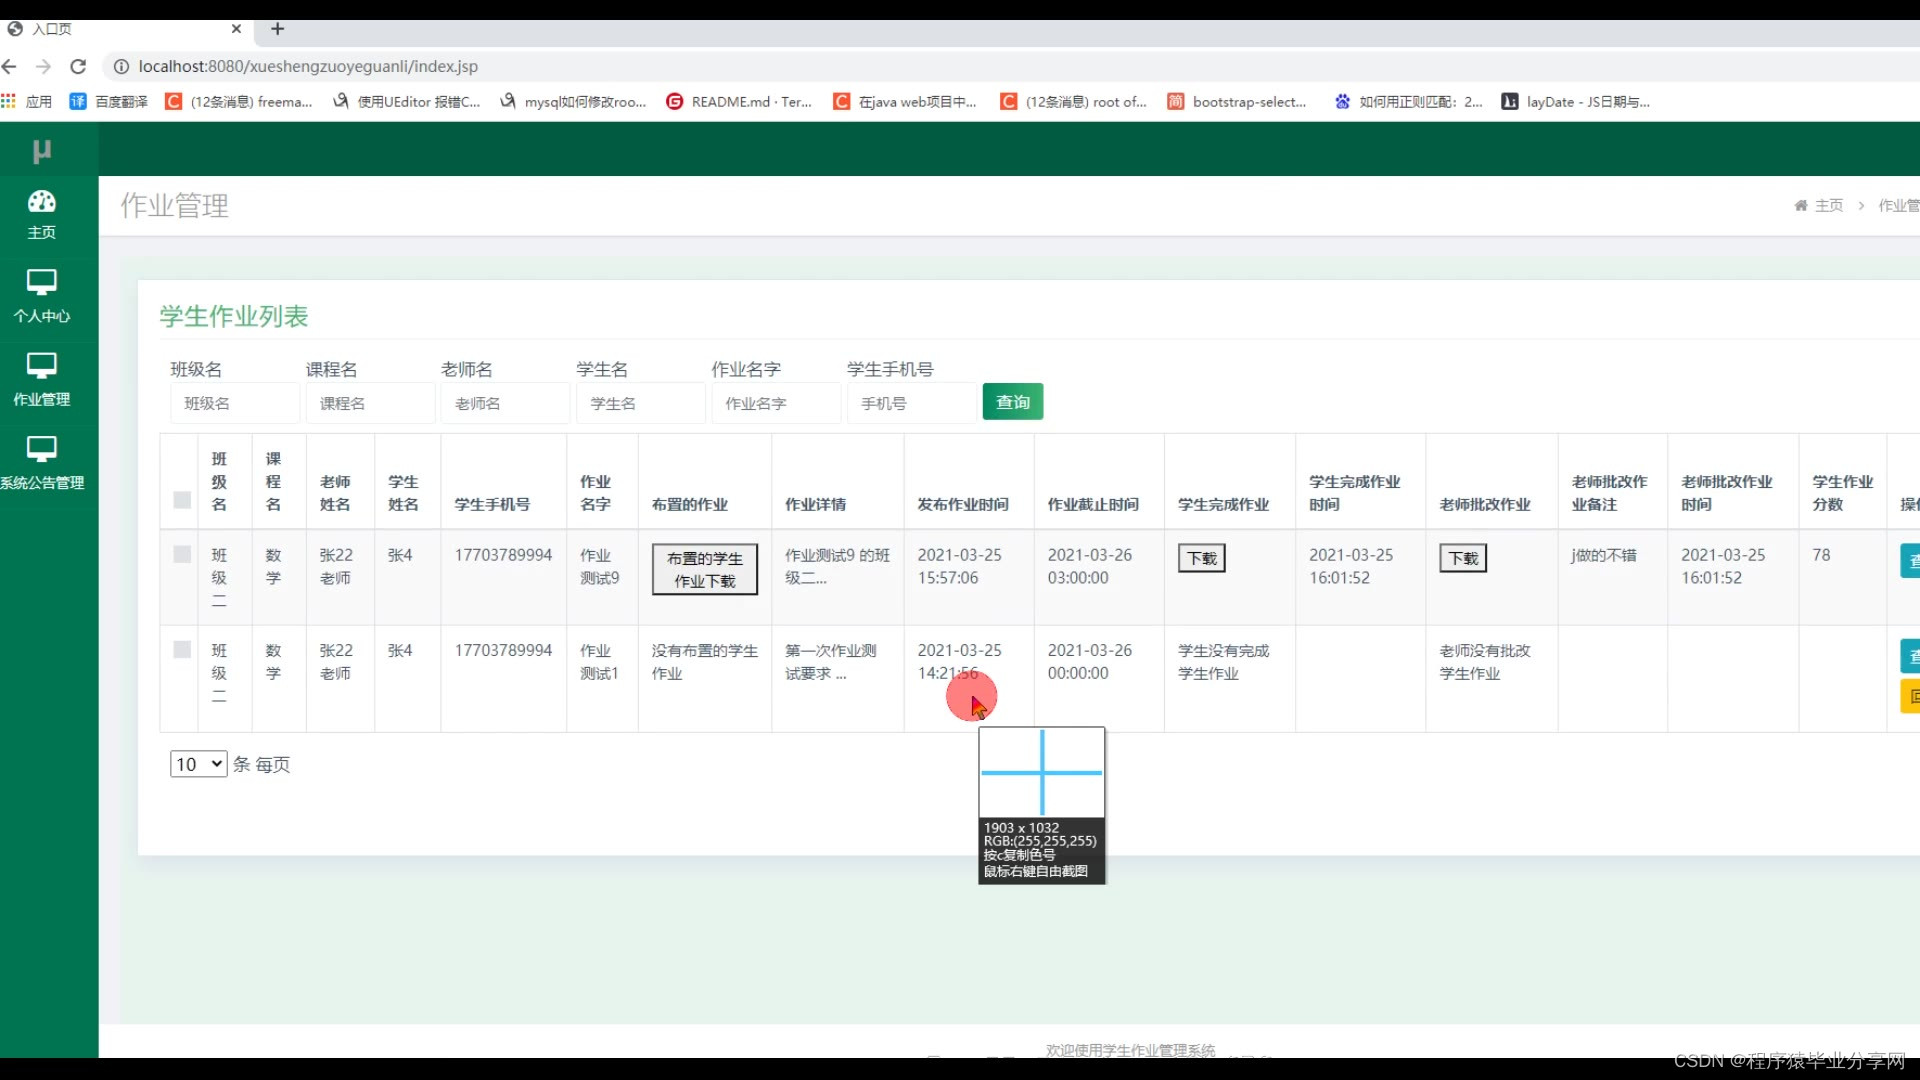Click 布置的学生作业下载 button
The image size is (1920, 1080).
[705, 569]
